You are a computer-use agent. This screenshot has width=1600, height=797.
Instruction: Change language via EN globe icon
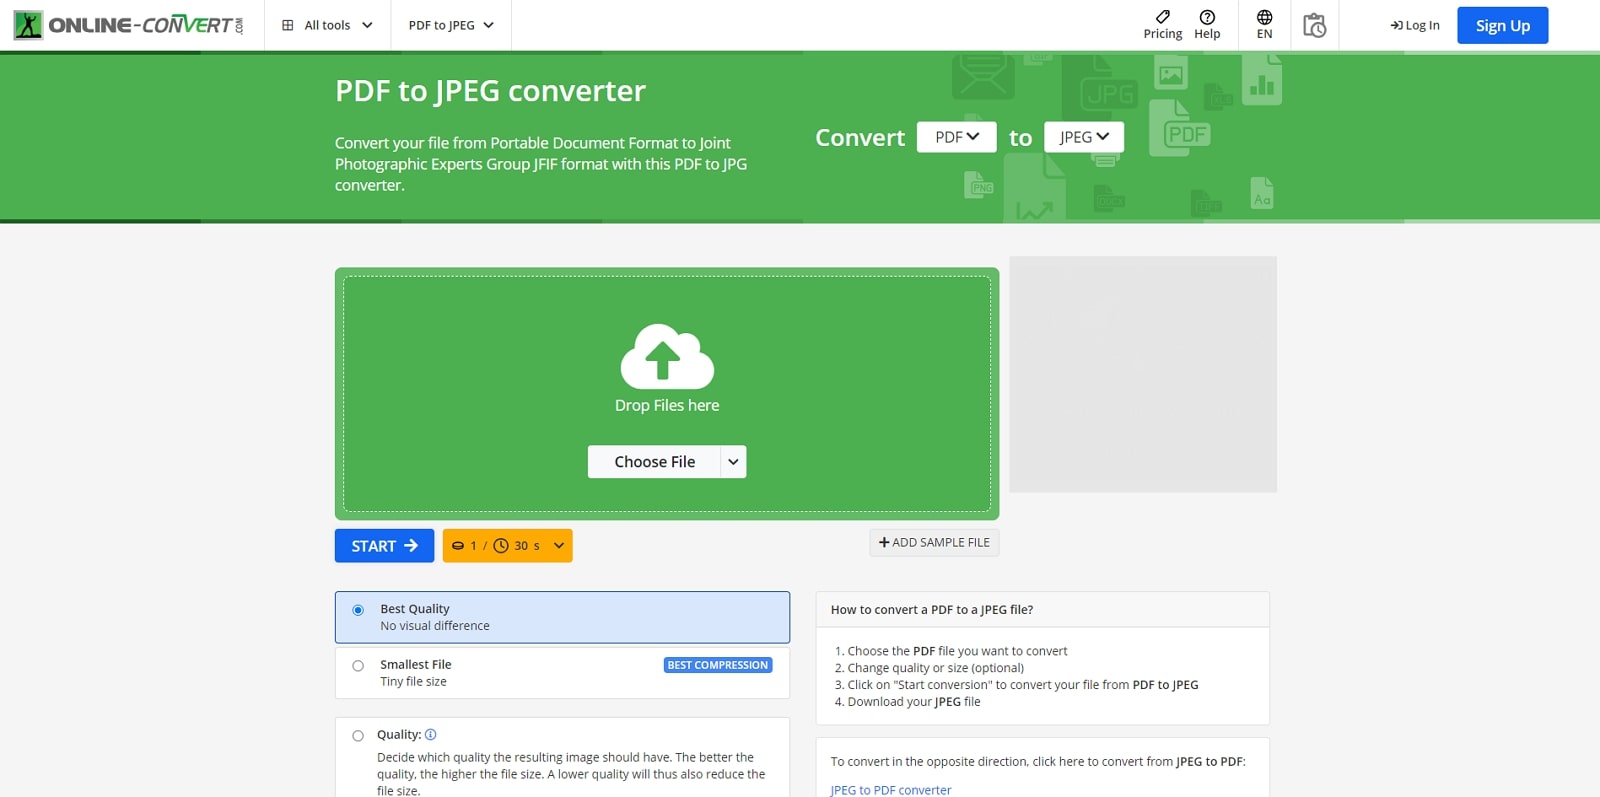[x=1264, y=25]
